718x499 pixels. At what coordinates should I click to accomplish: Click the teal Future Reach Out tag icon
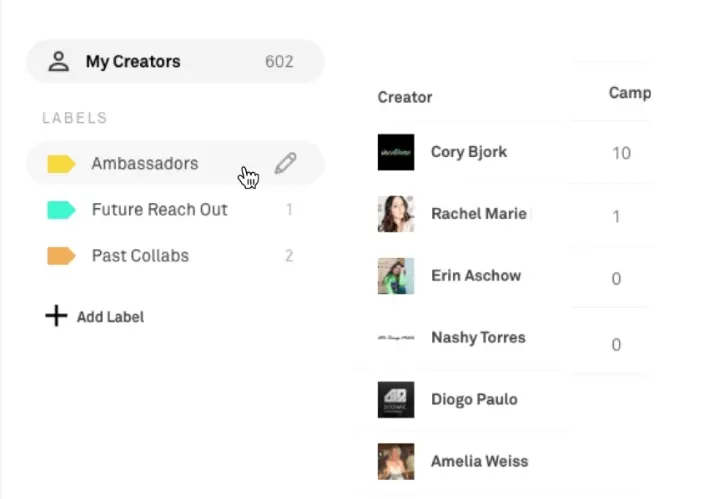(61, 210)
